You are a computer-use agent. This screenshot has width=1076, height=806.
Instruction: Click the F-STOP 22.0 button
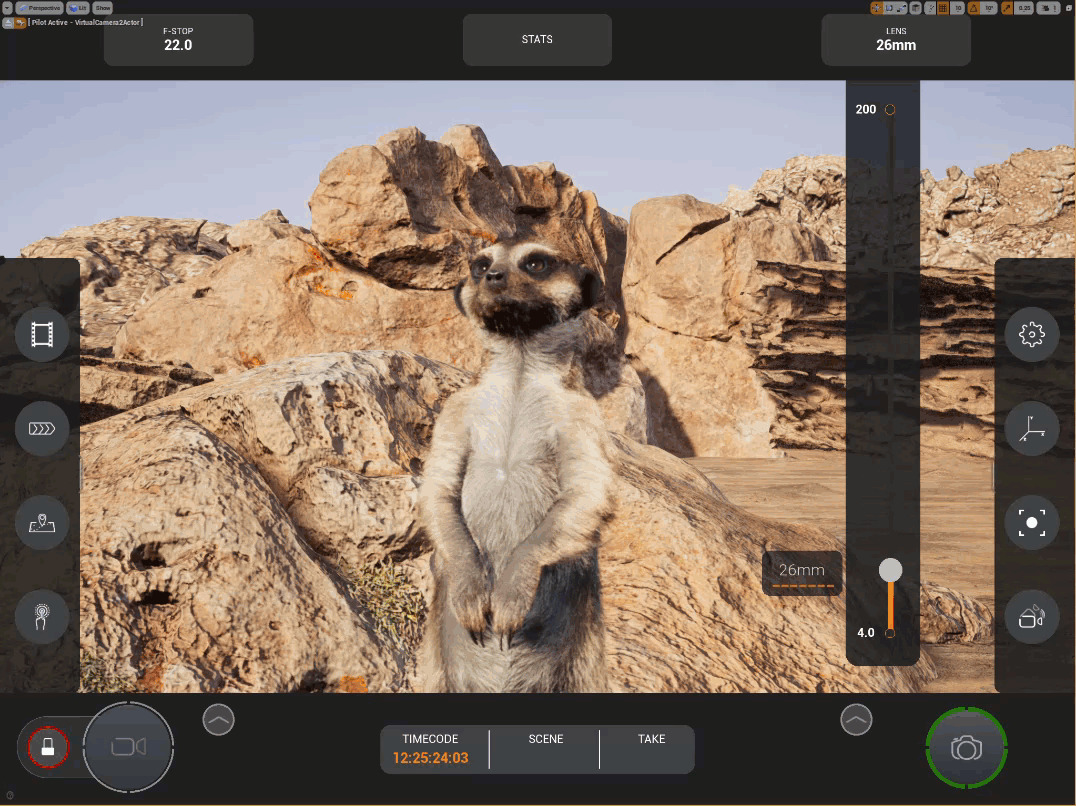tap(178, 40)
